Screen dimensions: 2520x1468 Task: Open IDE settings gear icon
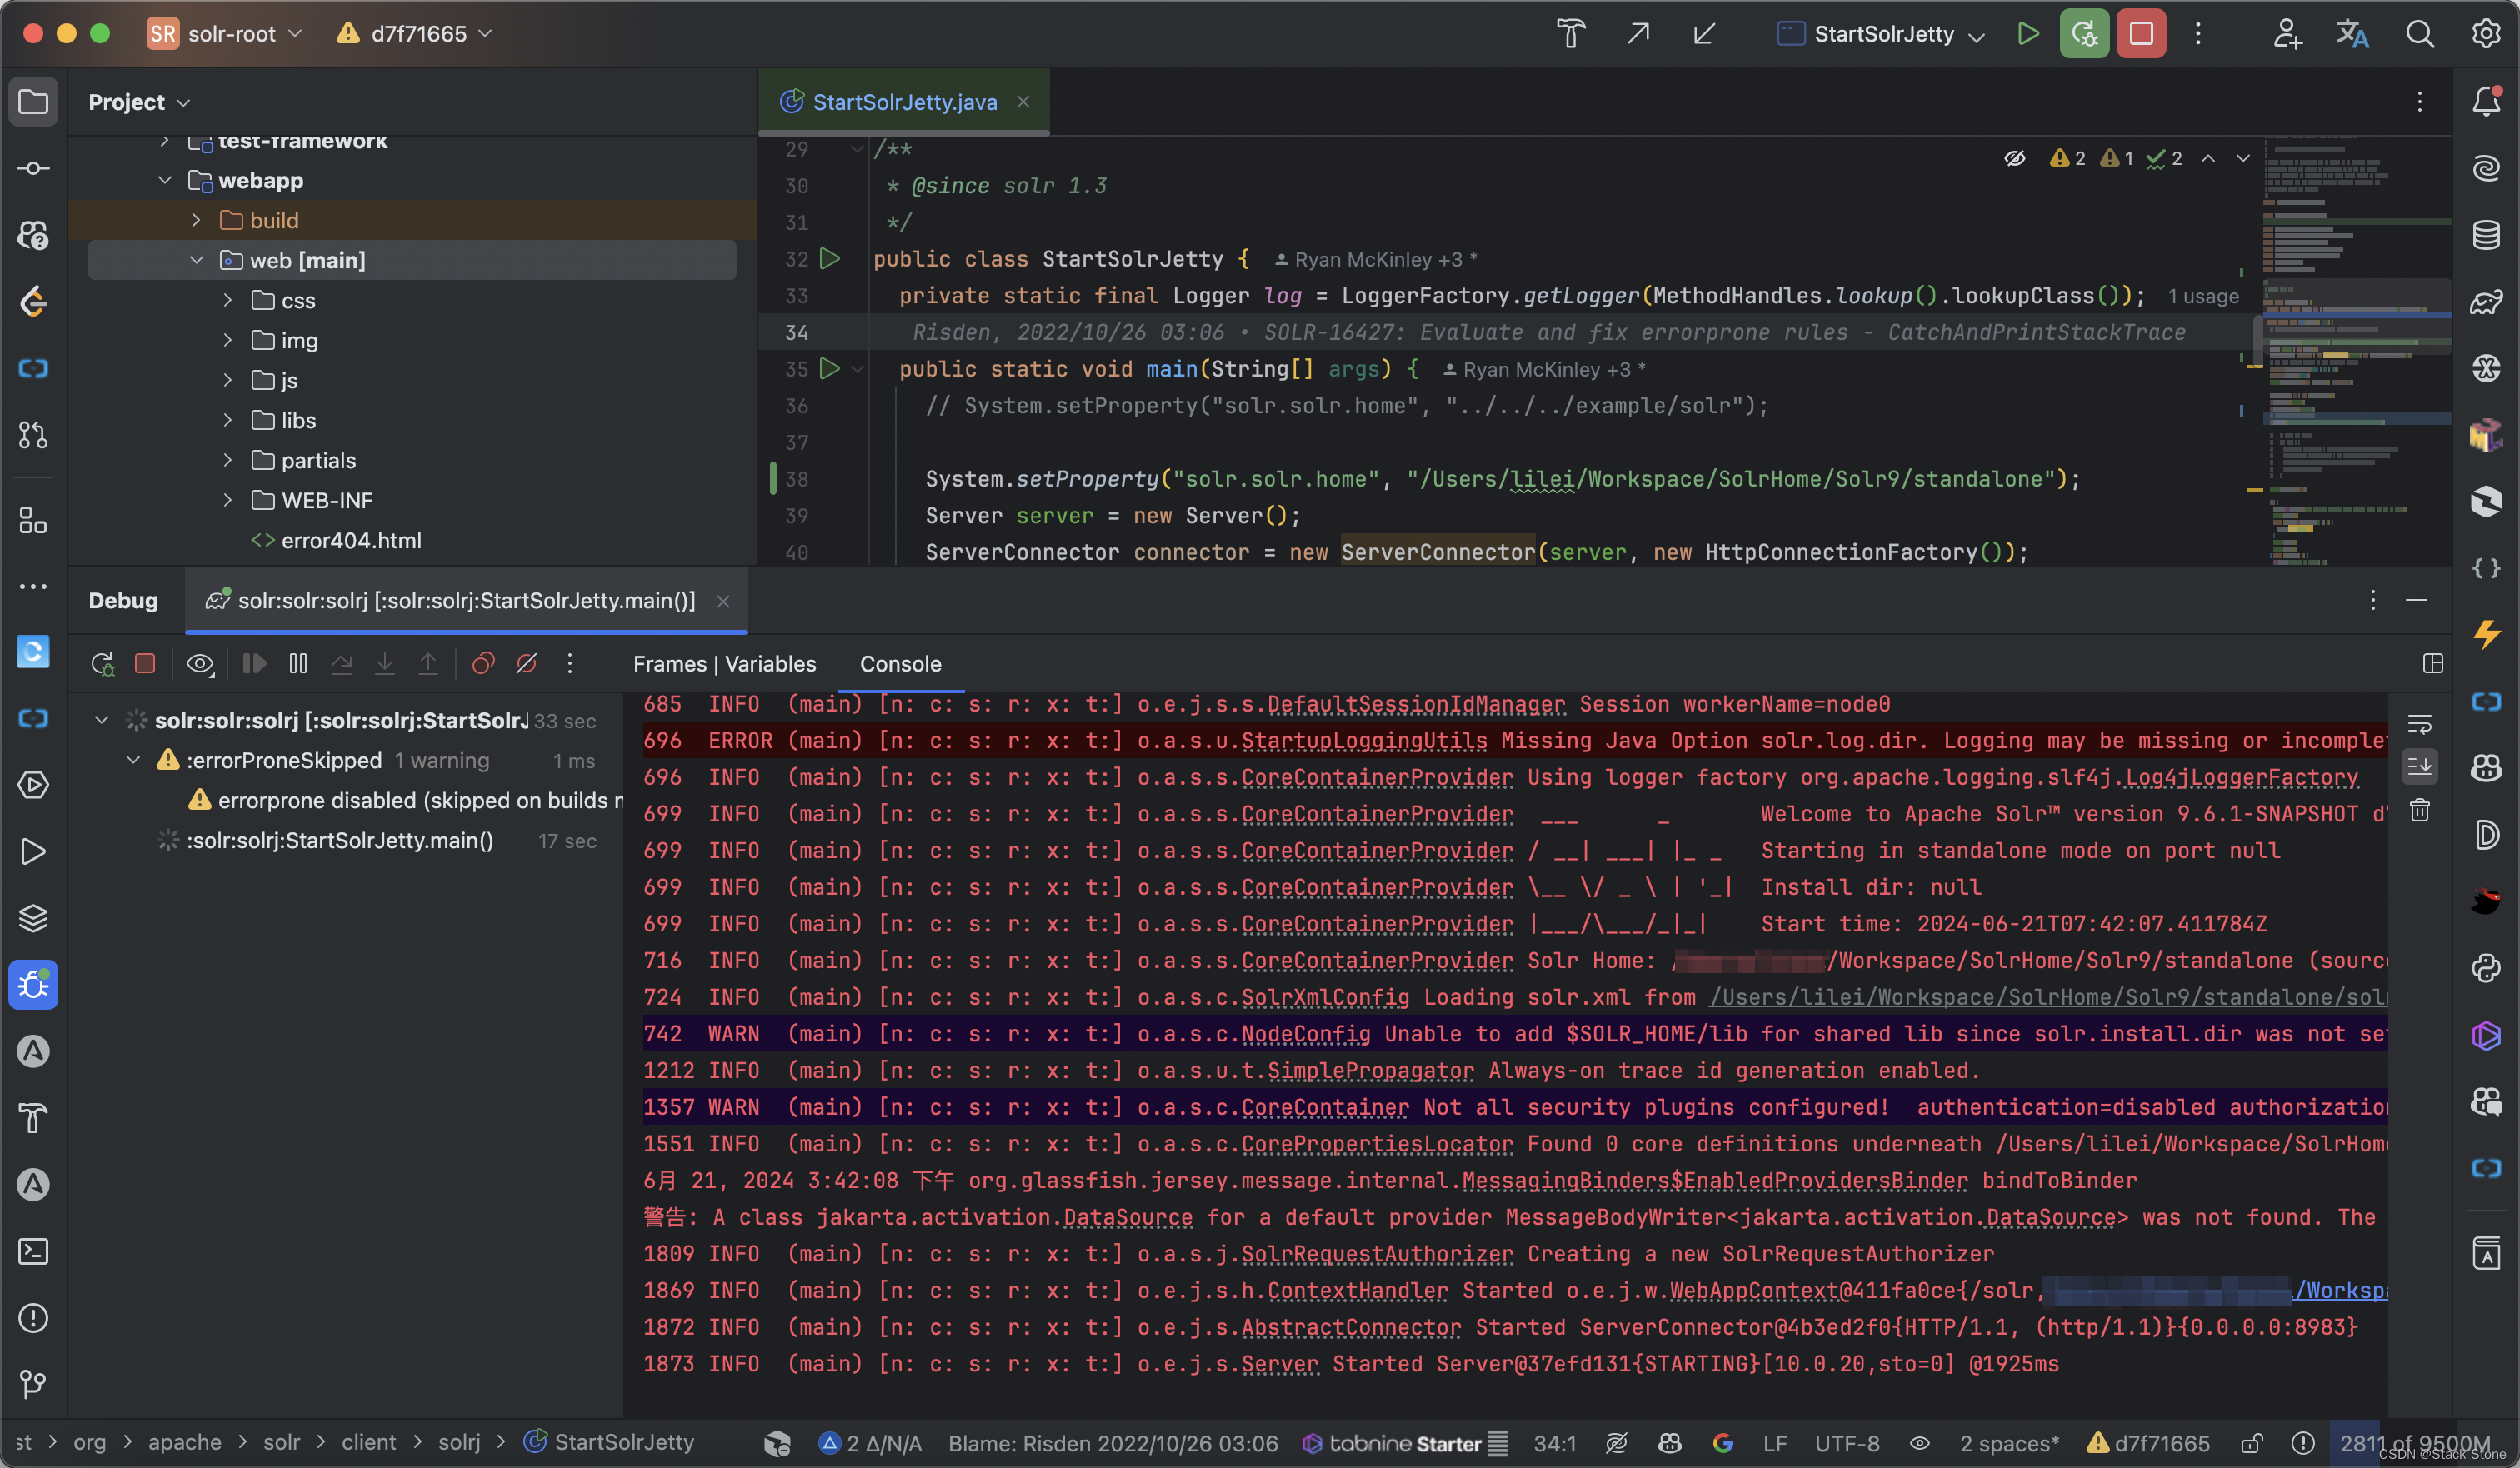(x=2487, y=34)
